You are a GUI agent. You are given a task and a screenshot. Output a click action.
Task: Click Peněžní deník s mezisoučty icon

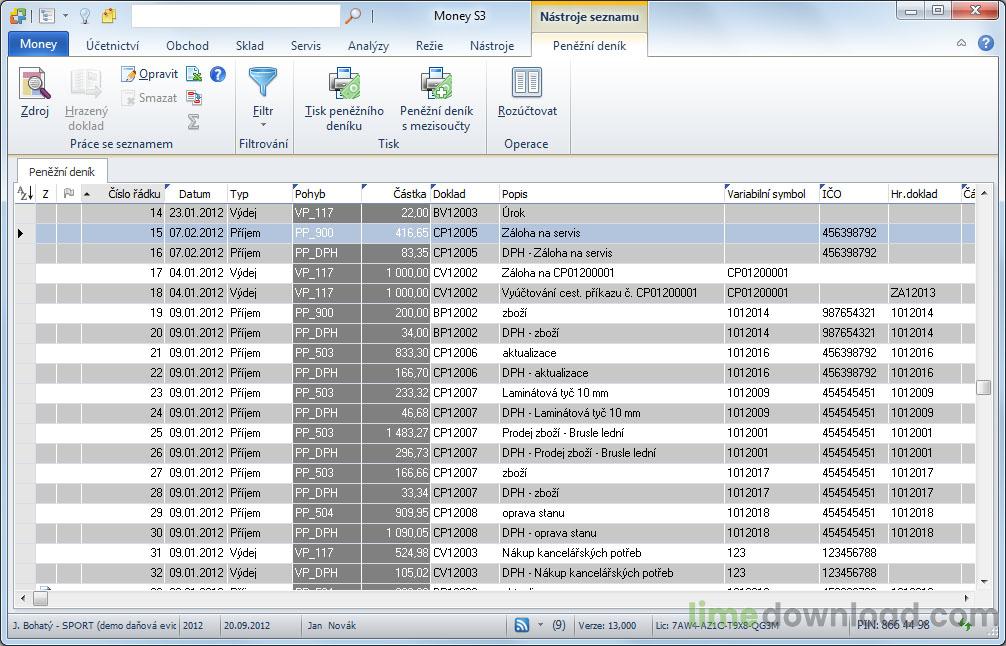[436, 83]
